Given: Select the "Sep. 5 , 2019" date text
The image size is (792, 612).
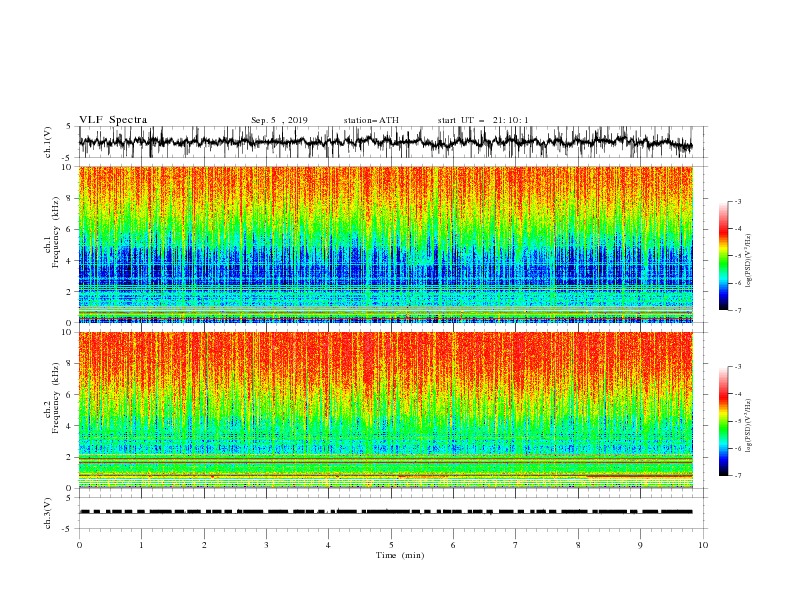Looking at the screenshot, I should (x=279, y=120).
